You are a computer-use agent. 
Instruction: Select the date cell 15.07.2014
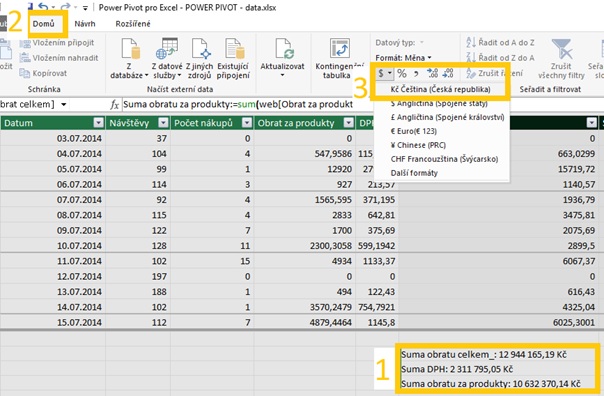[53, 322]
